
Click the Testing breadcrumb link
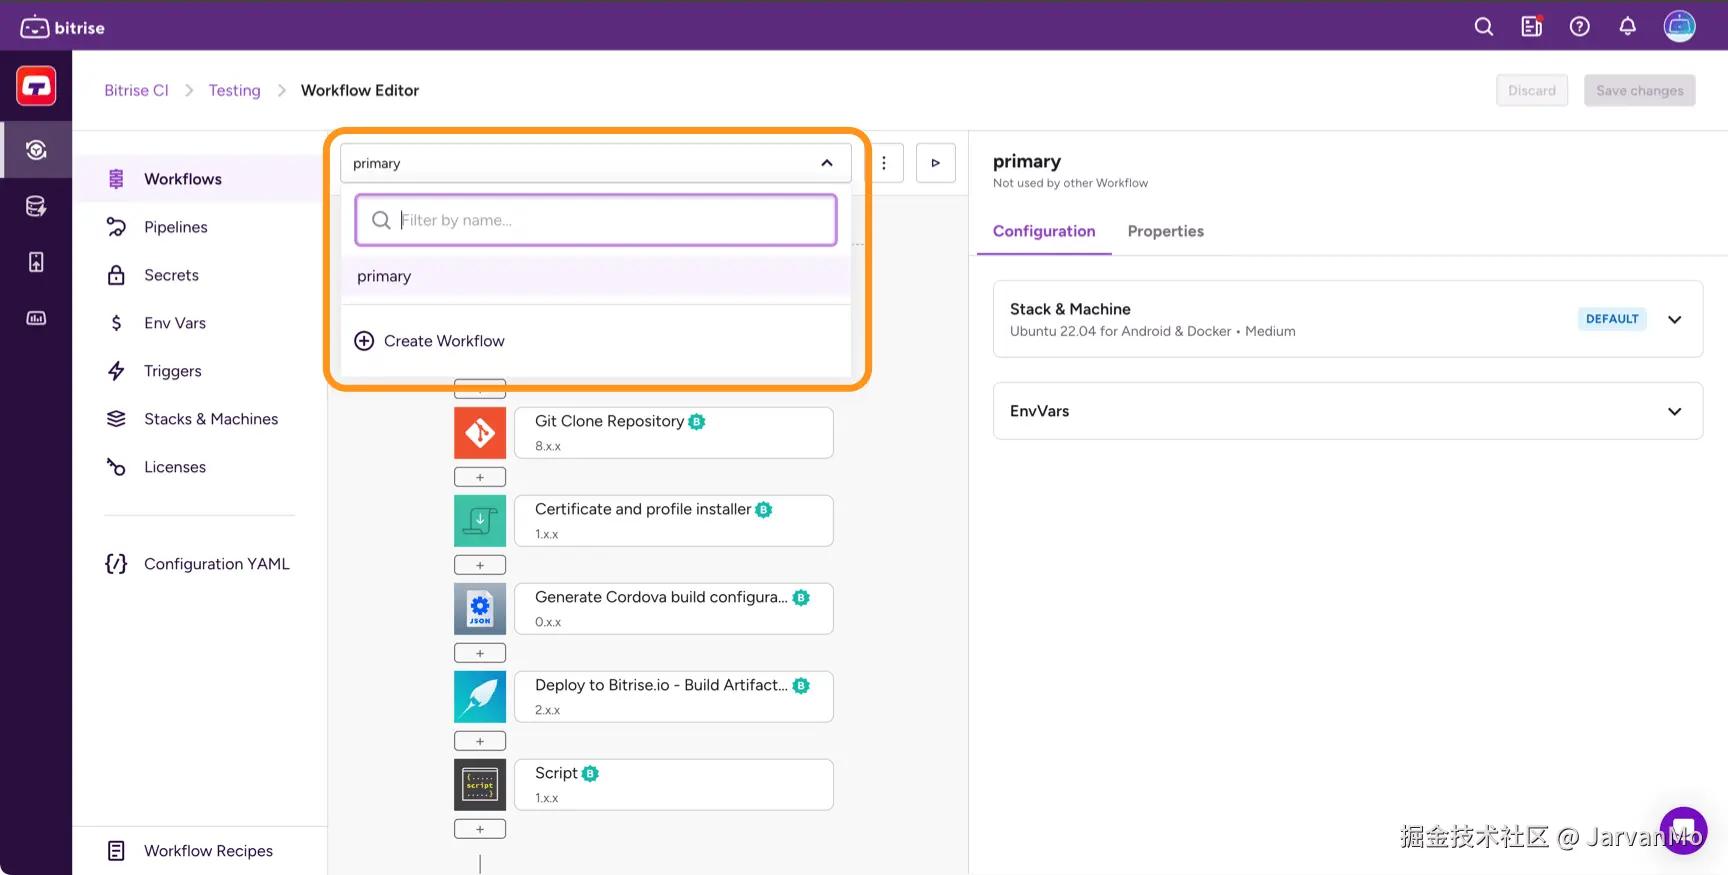234,90
